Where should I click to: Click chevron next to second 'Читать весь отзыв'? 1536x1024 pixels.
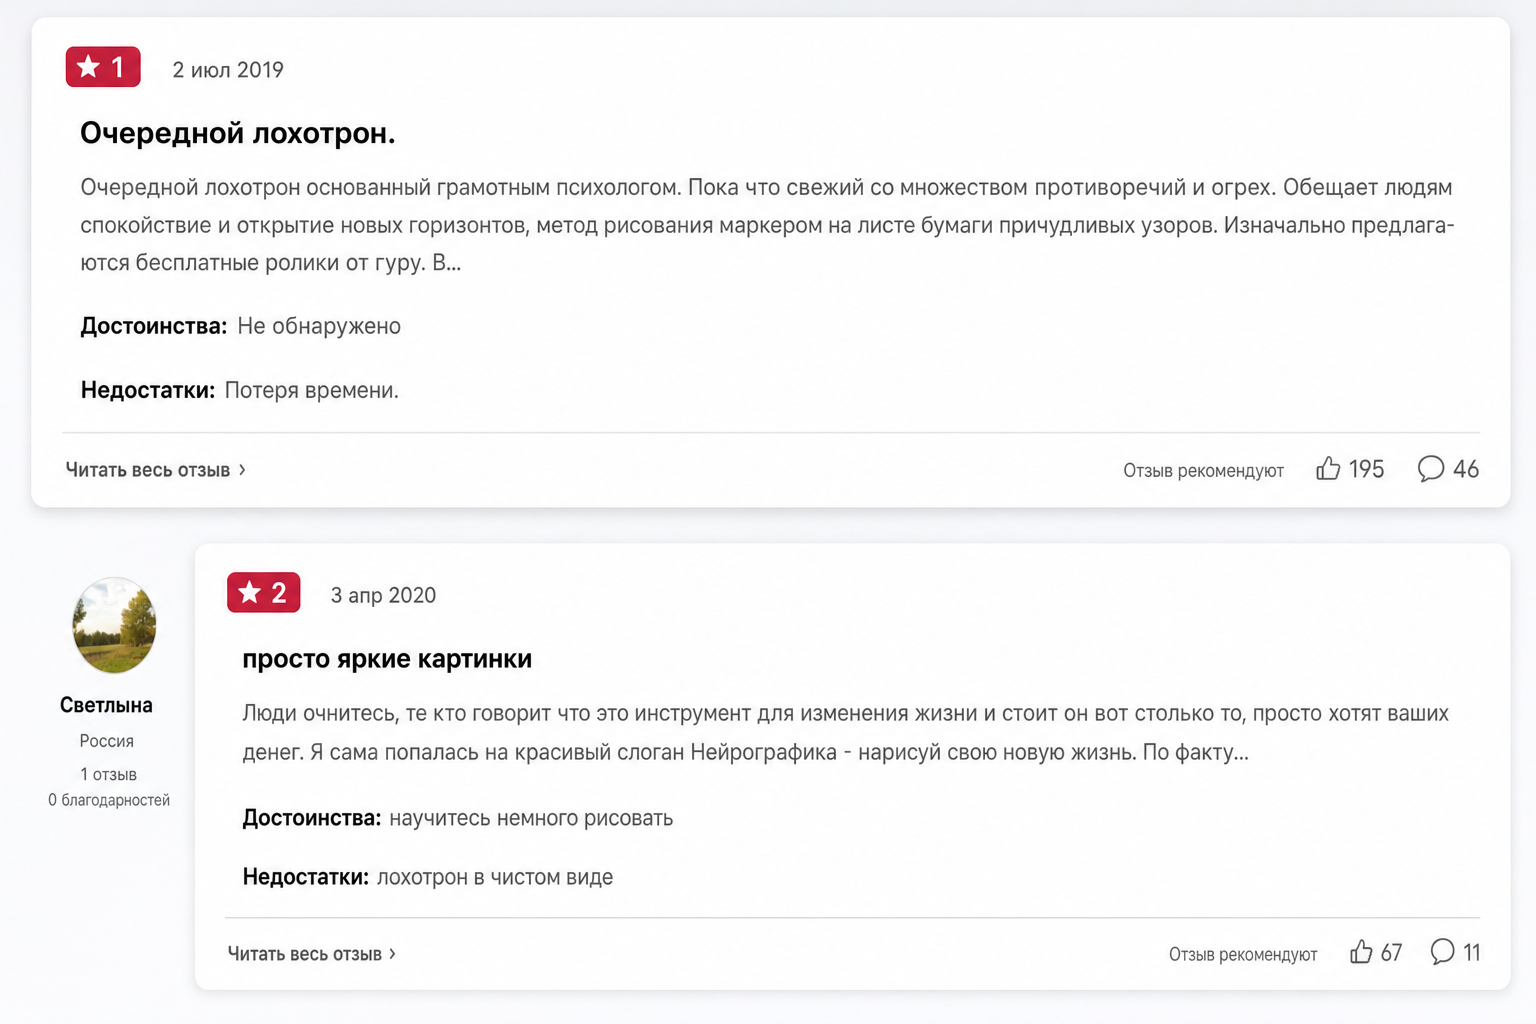(392, 954)
